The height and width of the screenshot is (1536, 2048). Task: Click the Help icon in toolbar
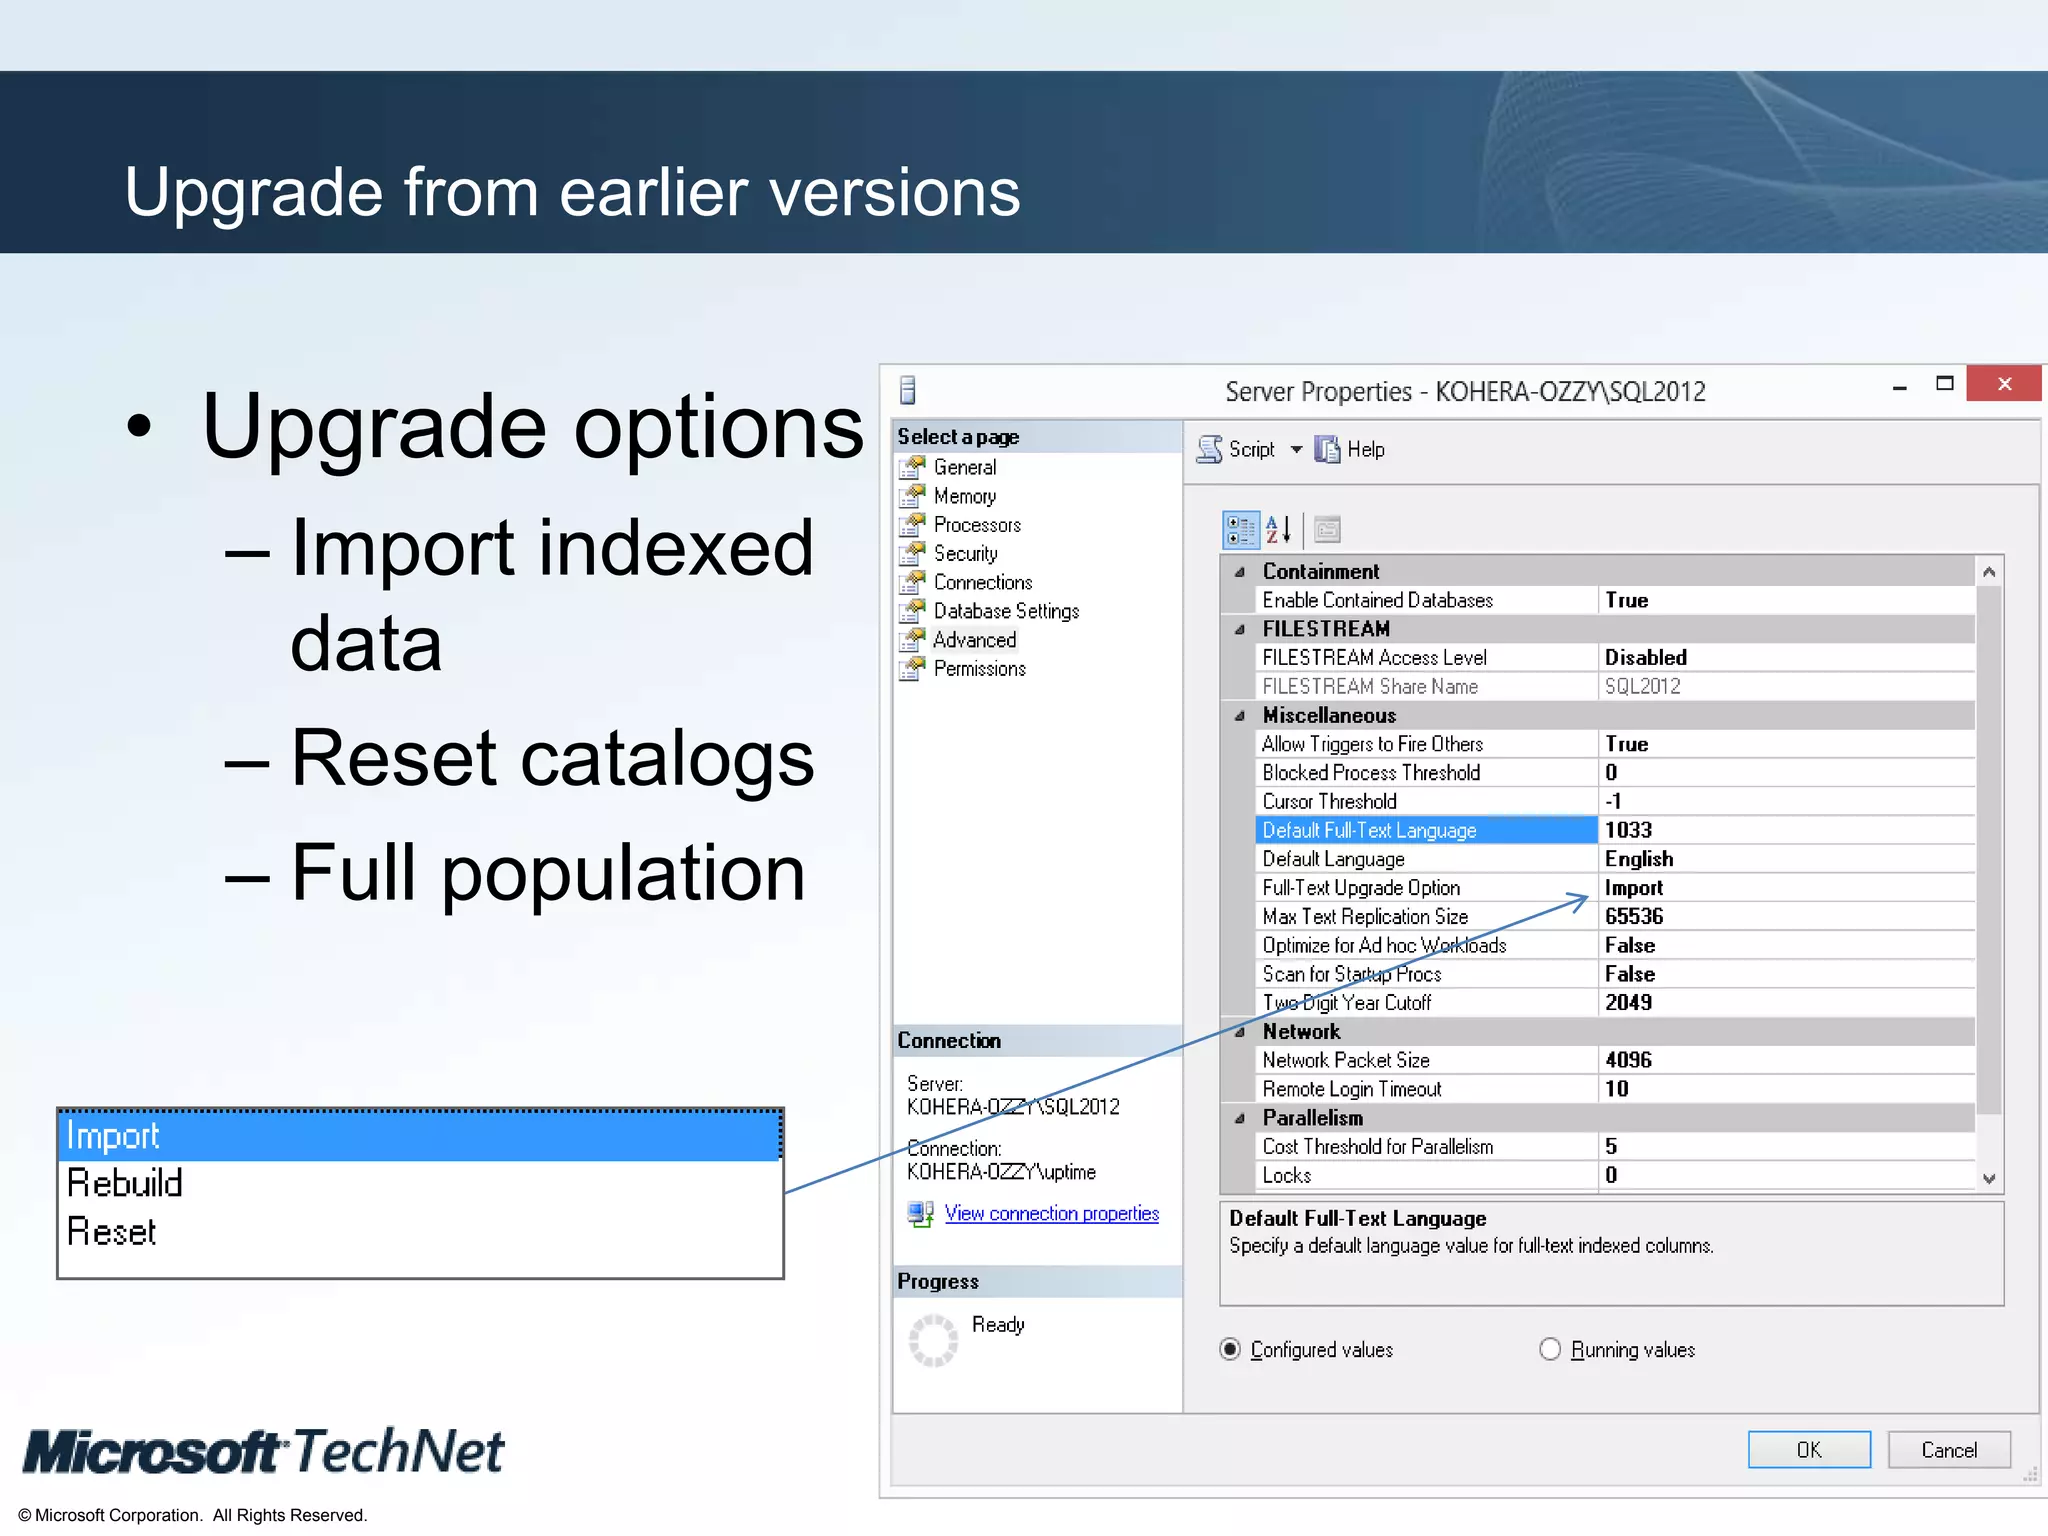1327,450
